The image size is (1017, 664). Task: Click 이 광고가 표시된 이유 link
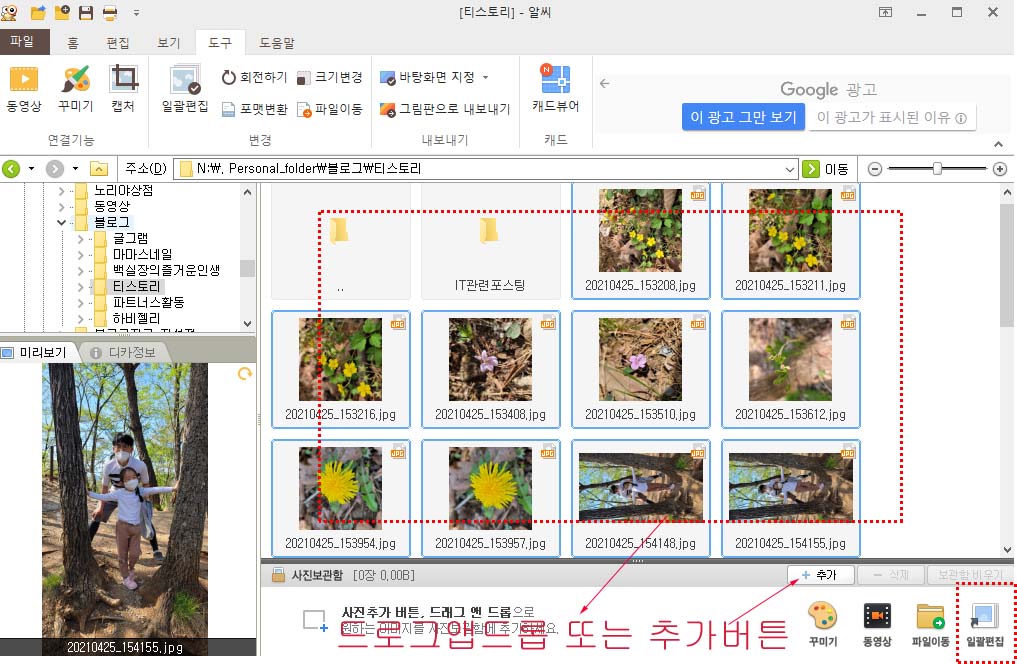pyautogui.click(x=892, y=118)
